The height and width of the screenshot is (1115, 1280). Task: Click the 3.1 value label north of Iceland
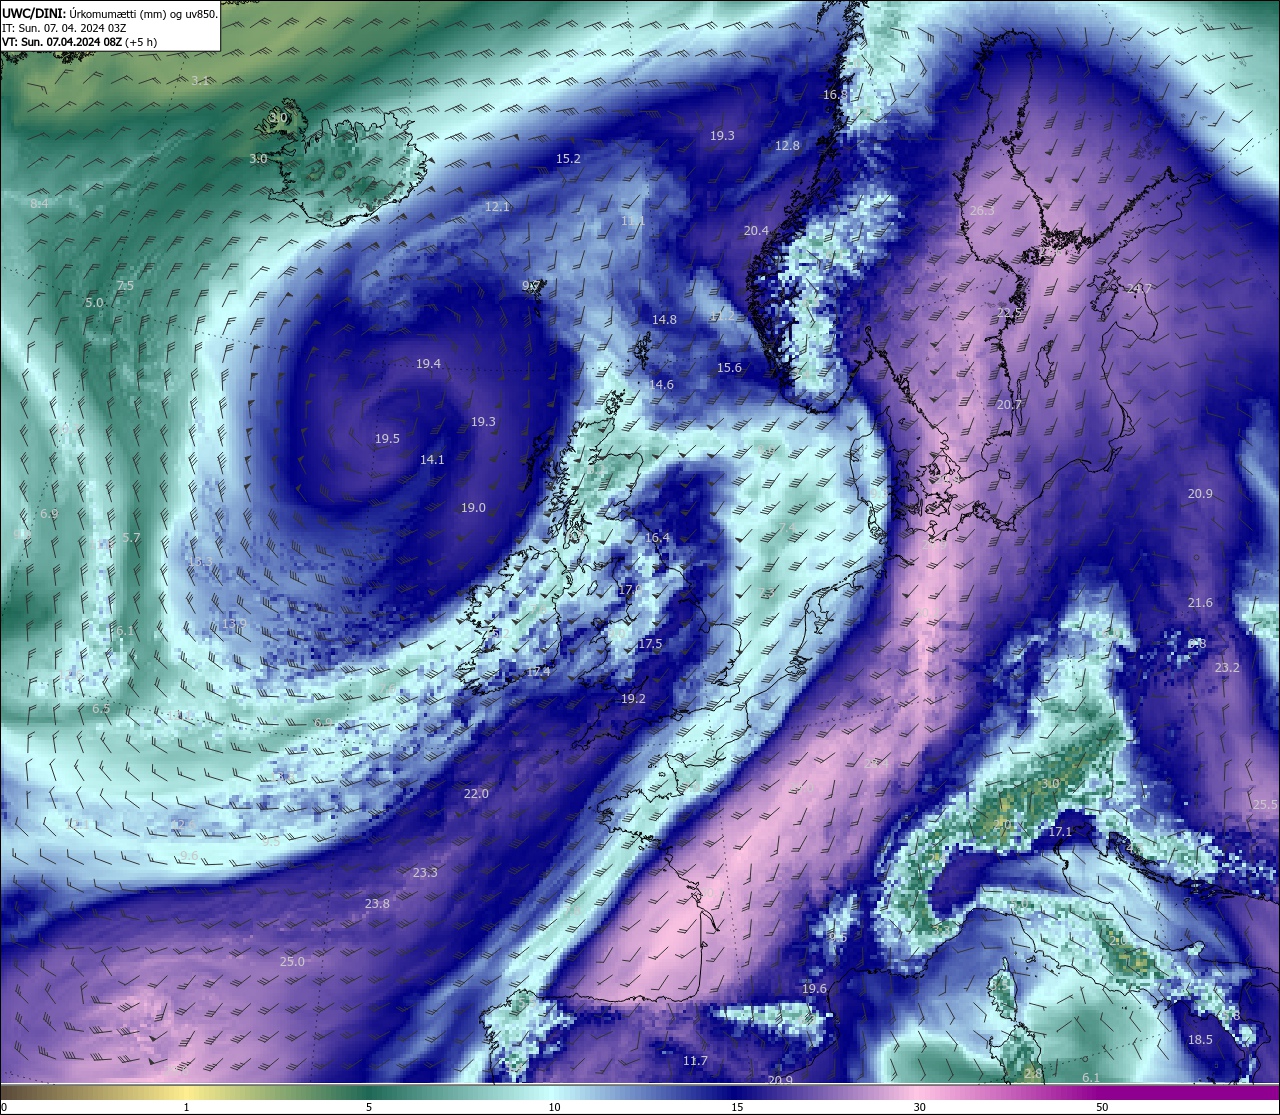click(200, 81)
